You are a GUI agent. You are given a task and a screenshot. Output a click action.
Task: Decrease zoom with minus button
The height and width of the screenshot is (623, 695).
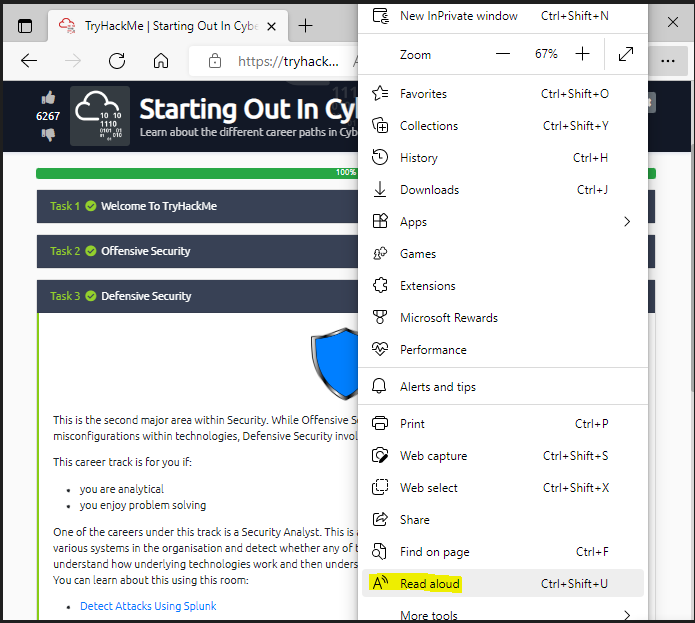[503, 54]
